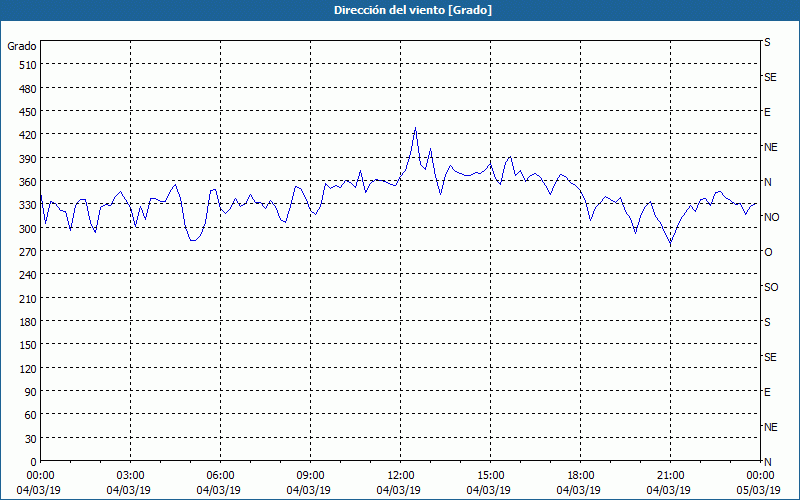Click the 'N' compass label beside 360 gridline
Viewport: 800px width, 500px height.
(768, 182)
